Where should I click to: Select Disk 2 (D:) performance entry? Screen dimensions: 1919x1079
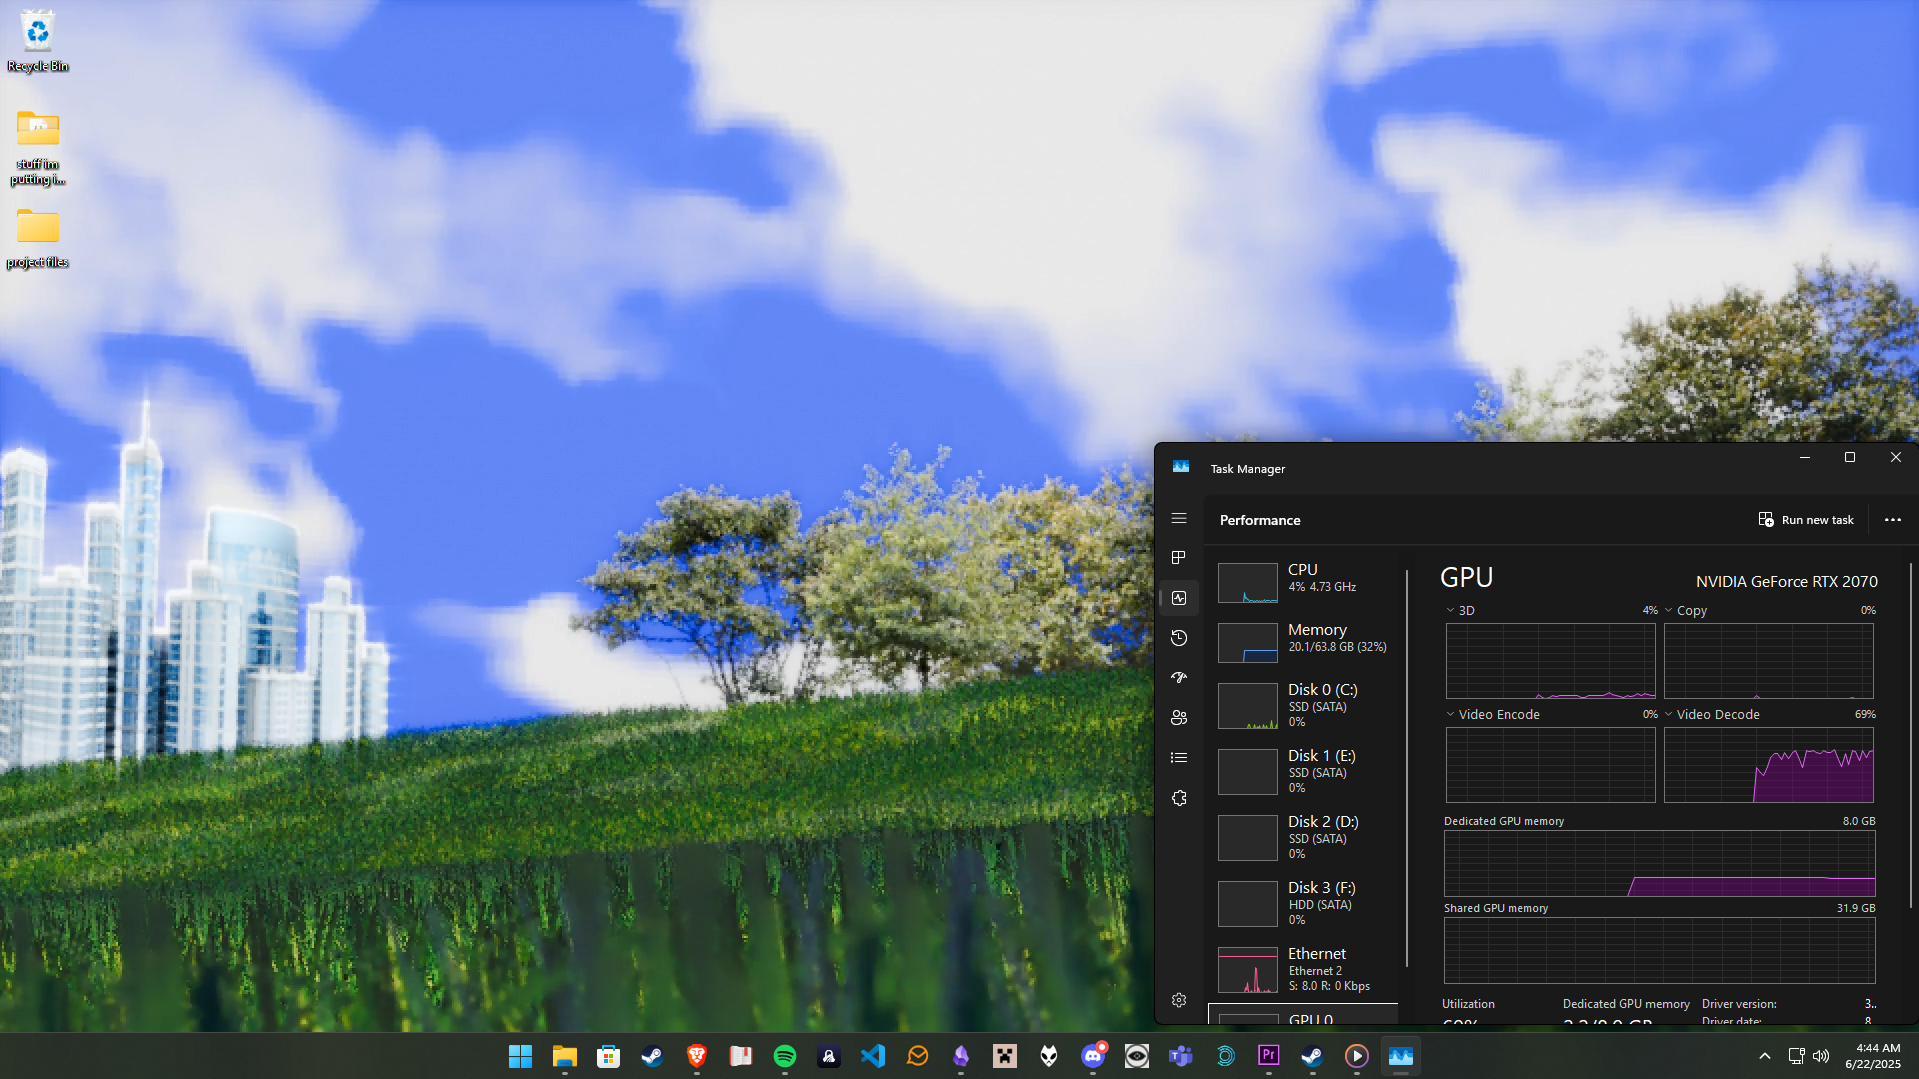pos(1304,837)
